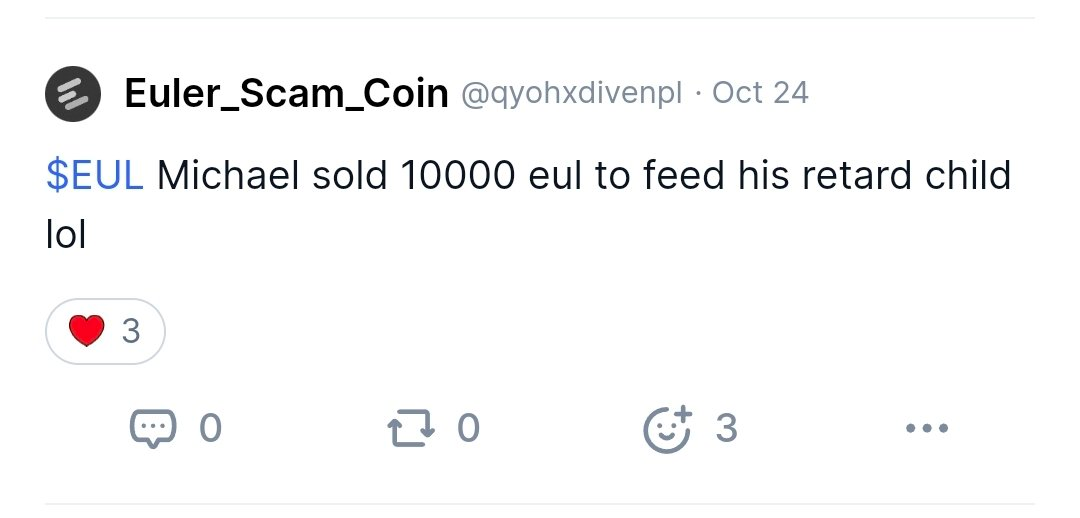
Task: Click the count 3 inside heart pill
Action: [131, 331]
